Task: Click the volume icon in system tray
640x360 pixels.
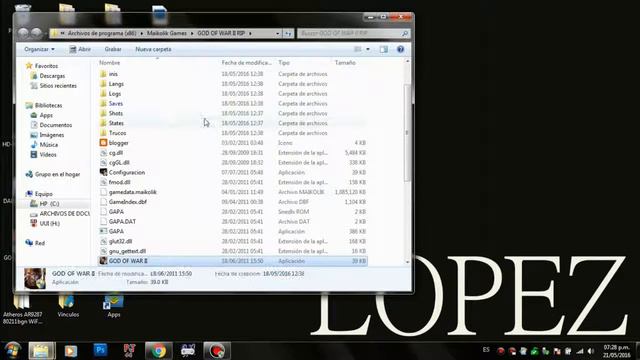Action: [x=591, y=351]
